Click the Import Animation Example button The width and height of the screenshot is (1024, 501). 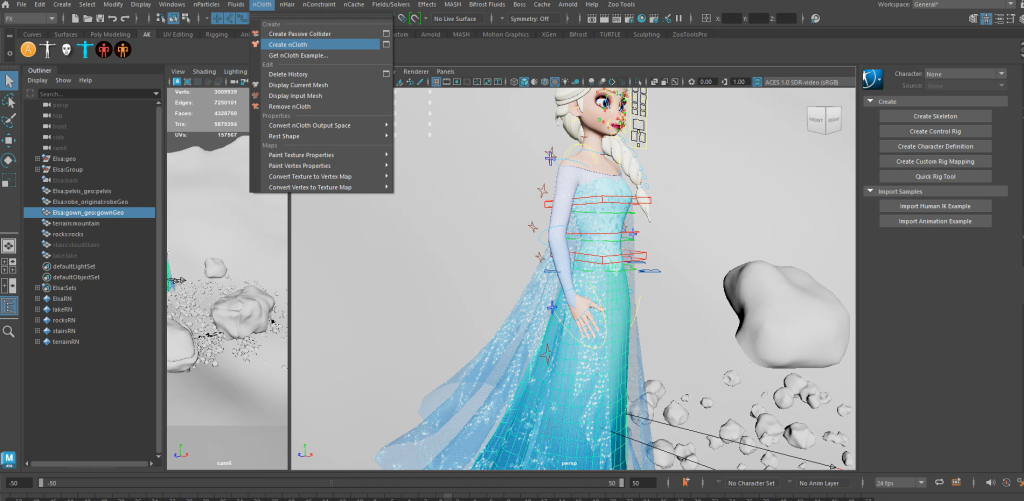coord(935,221)
